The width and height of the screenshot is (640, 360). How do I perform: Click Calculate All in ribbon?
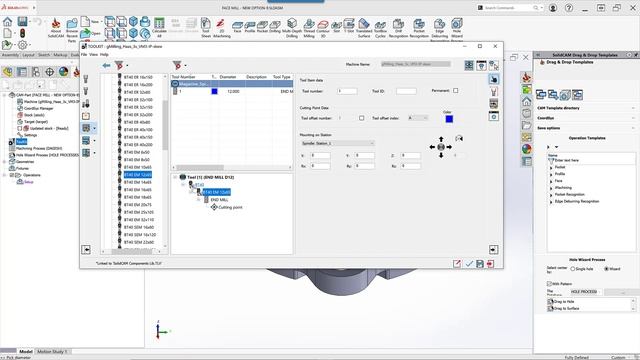point(159,28)
